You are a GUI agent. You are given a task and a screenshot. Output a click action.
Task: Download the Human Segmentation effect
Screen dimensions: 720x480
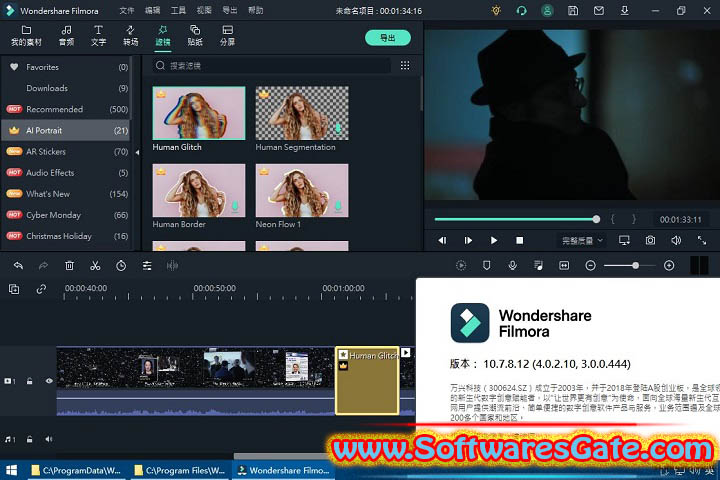pyautogui.click(x=338, y=129)
